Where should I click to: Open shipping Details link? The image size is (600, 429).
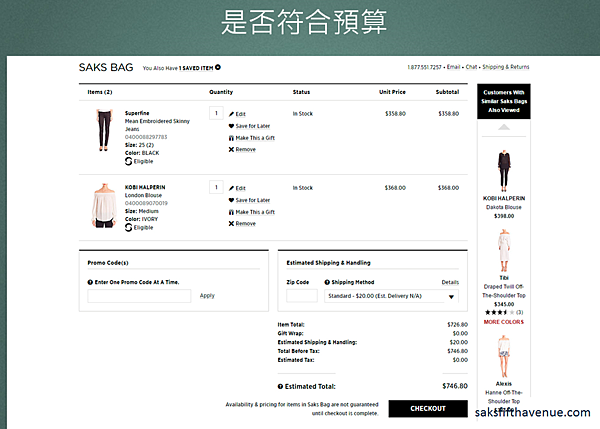click(450, 282)
